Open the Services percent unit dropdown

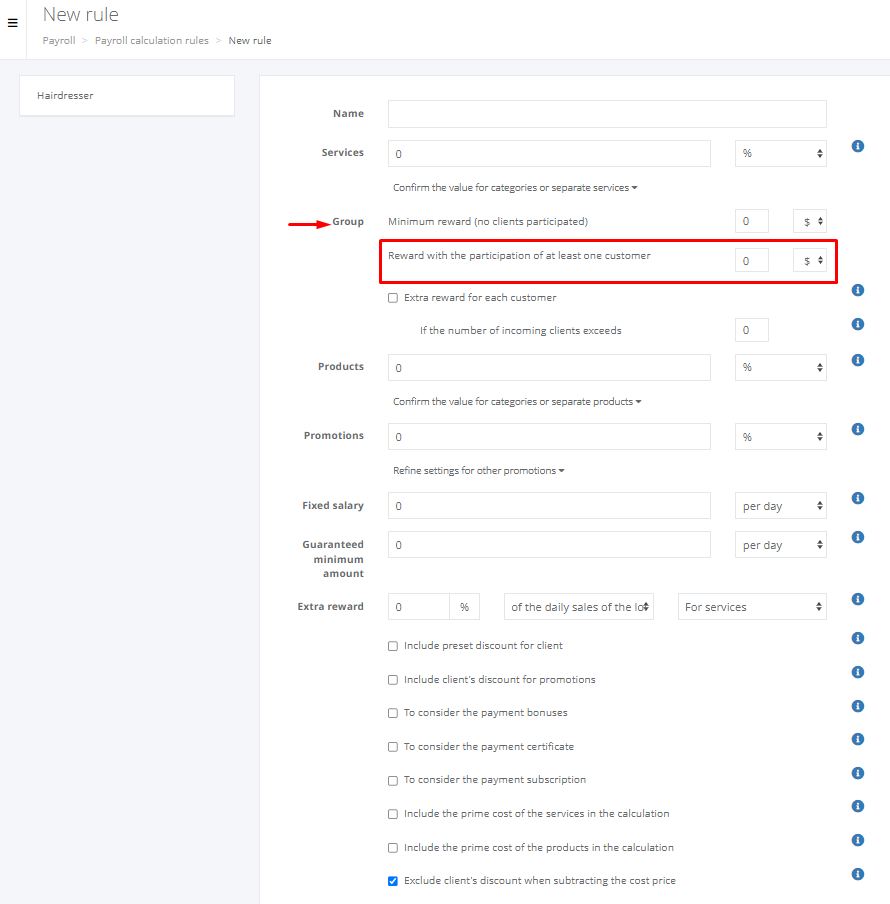780,154
